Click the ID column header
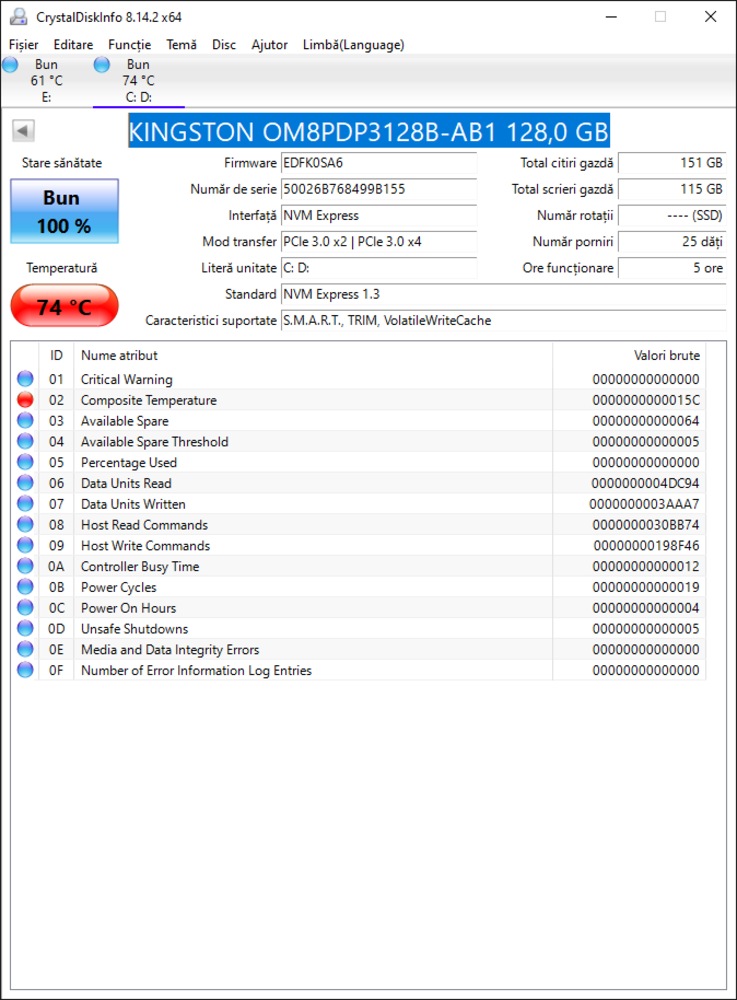The image size is (737, 1000). coord(56,355)
